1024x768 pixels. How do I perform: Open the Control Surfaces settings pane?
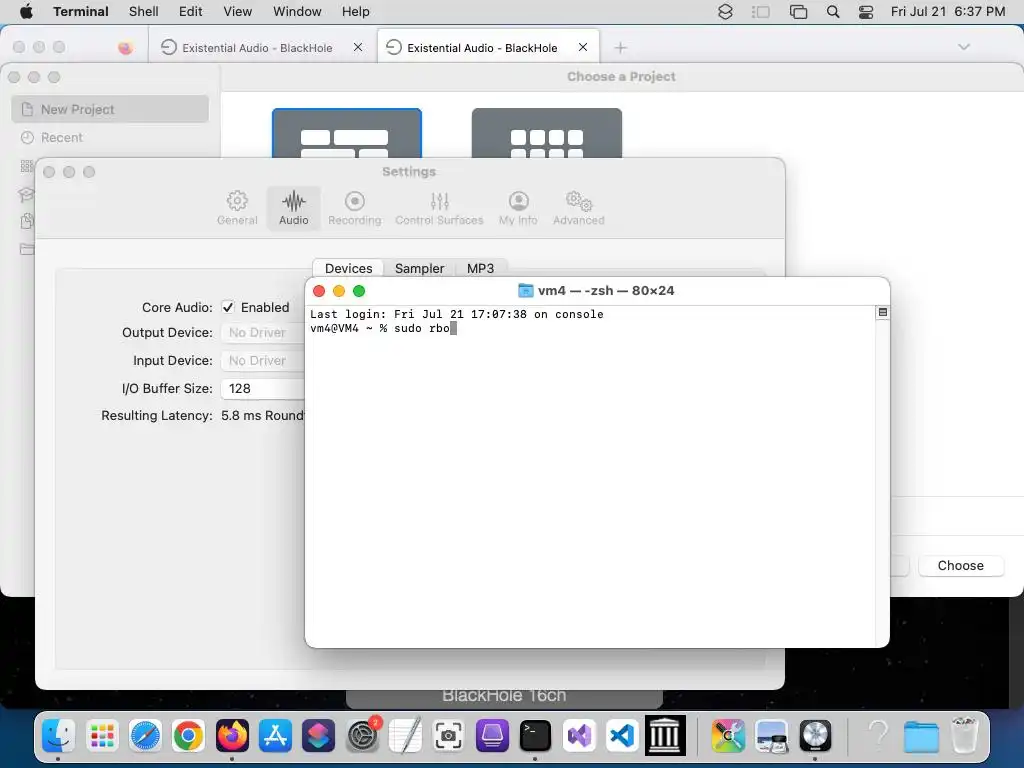439,208
